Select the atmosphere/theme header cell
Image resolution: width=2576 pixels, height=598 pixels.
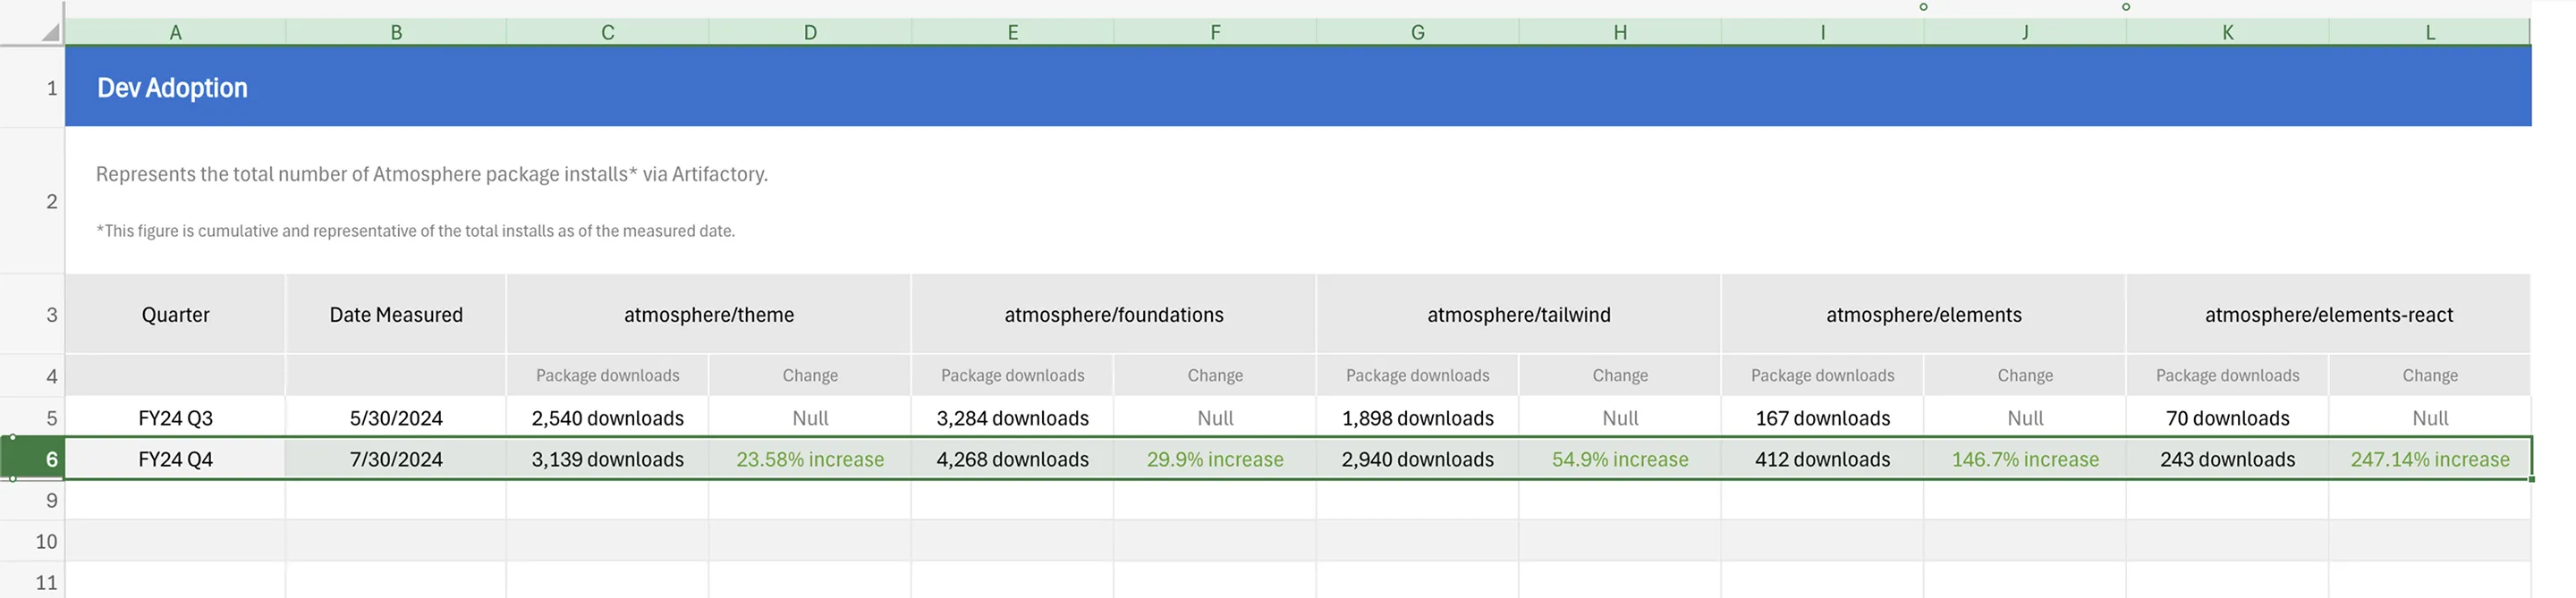pos(708,315)
